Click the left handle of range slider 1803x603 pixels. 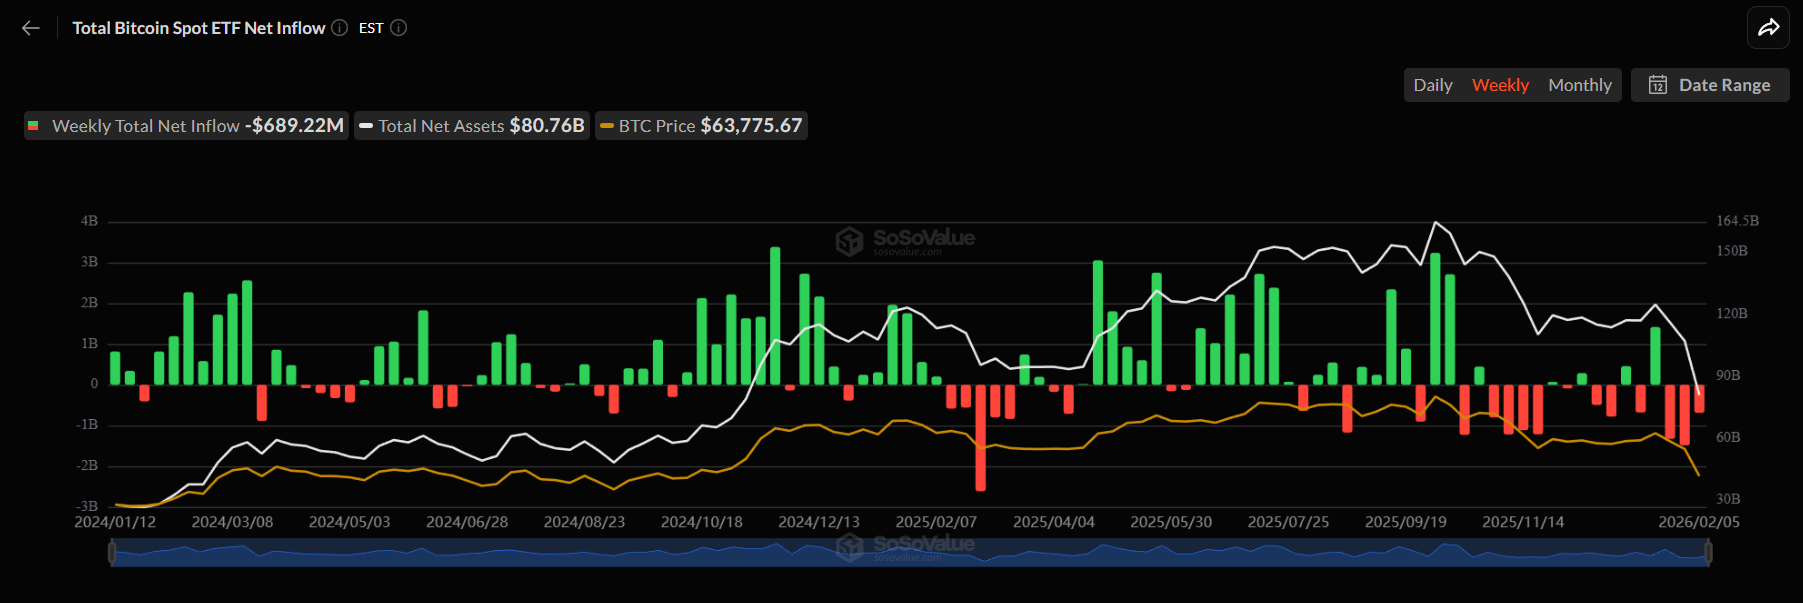pos(112,552)
